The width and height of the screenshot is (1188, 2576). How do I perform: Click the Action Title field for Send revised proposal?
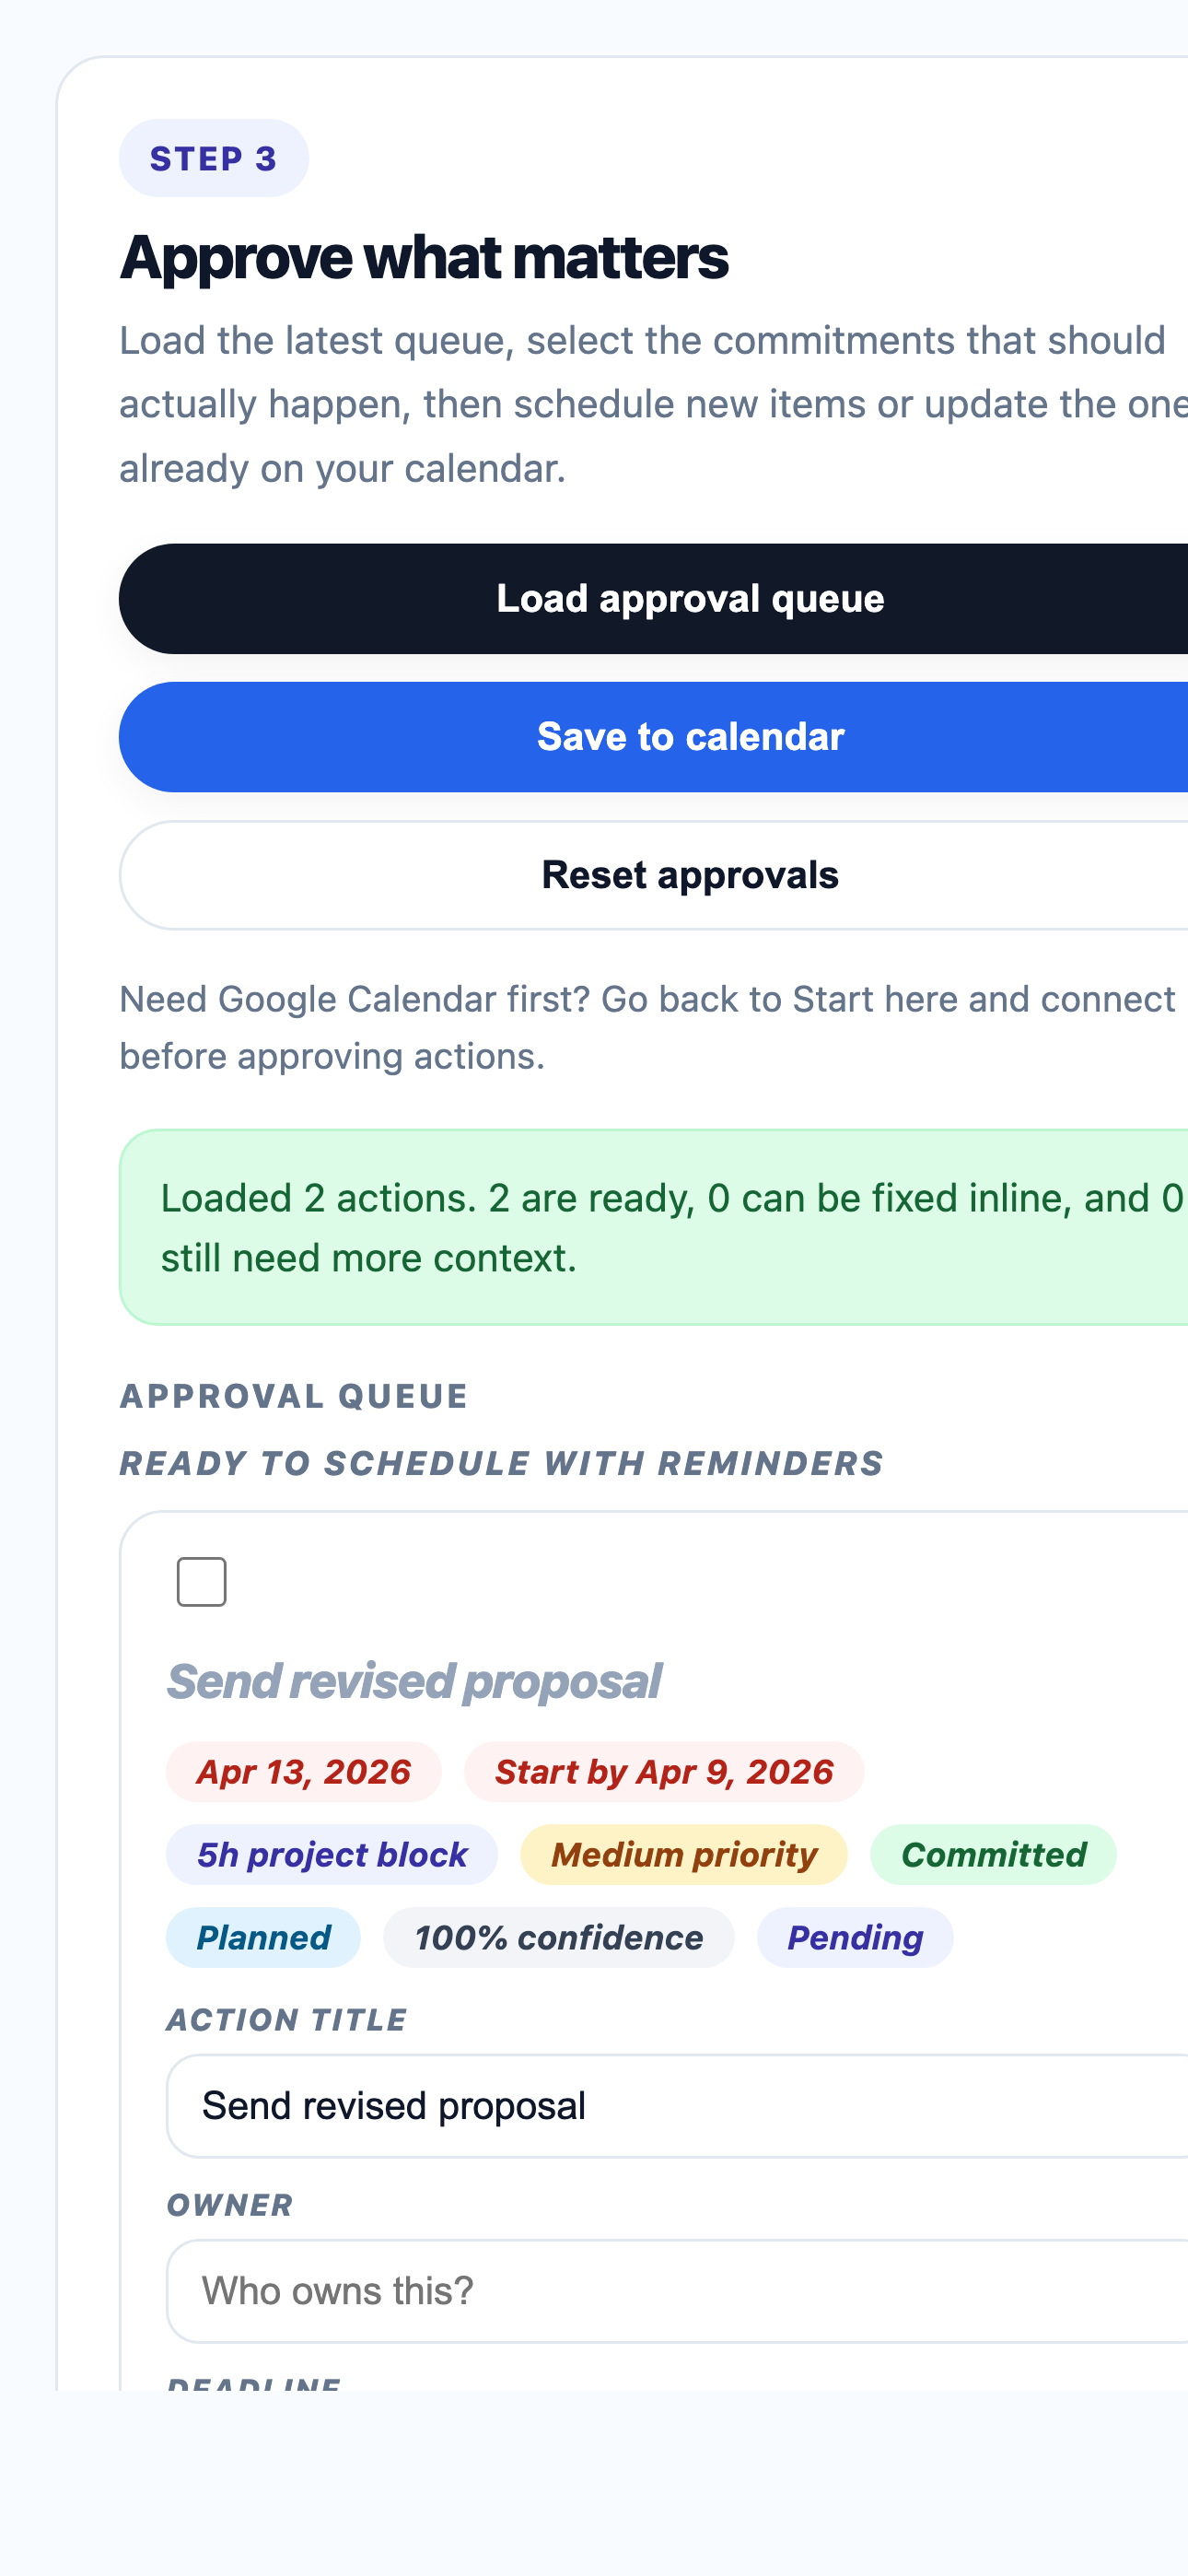tap(600, 2104)
